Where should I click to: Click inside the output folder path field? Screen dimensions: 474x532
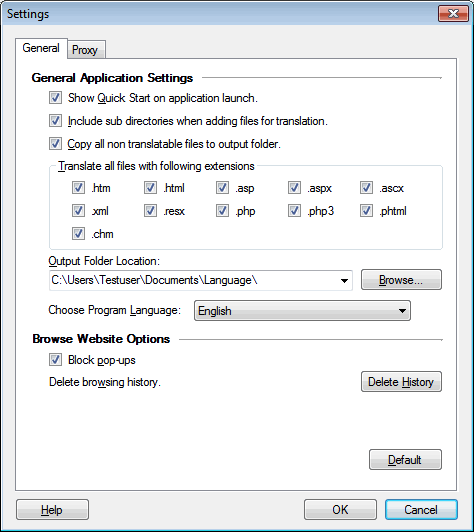tap(193, 281)
